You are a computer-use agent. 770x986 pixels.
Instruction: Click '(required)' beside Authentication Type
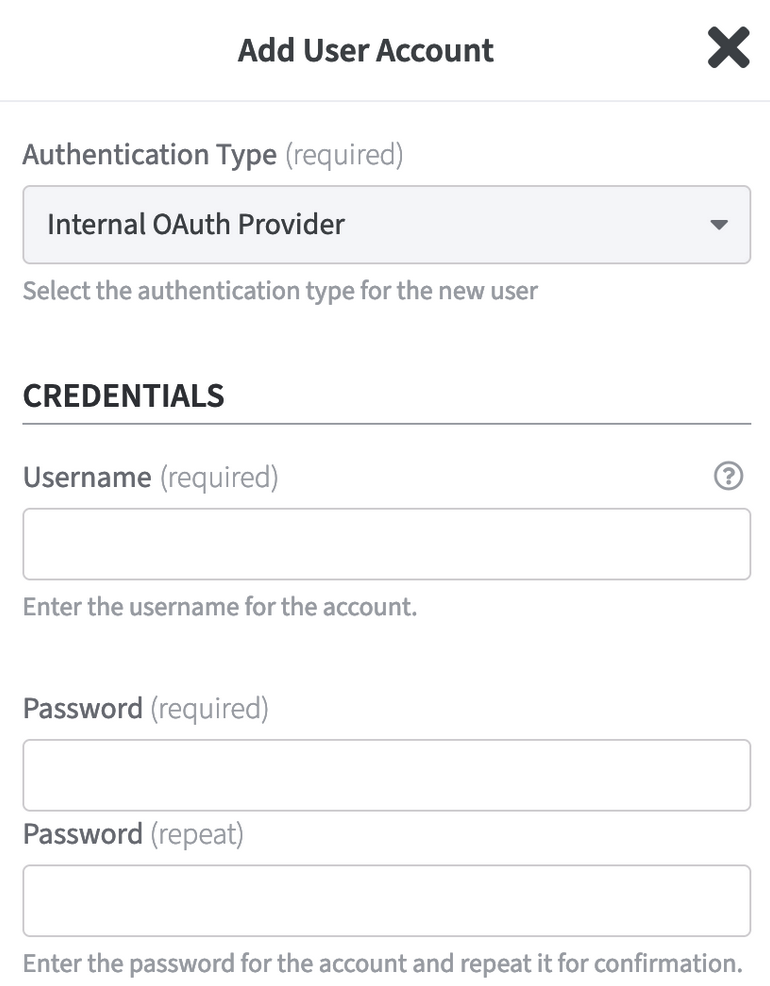click(x=344, y=155)
